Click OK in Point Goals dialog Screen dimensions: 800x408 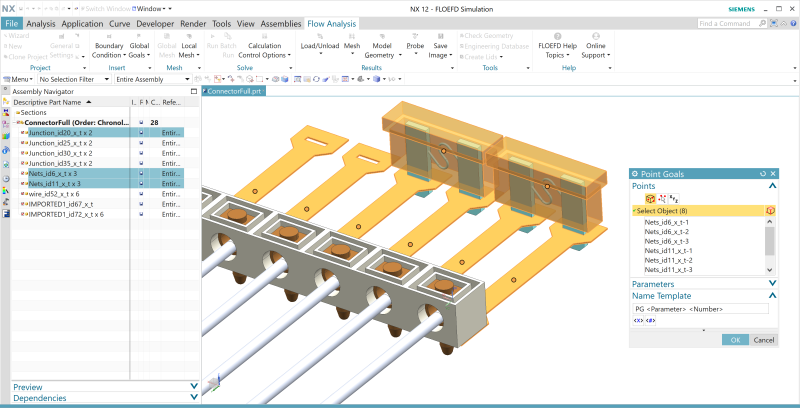click(x=735, y=340)
